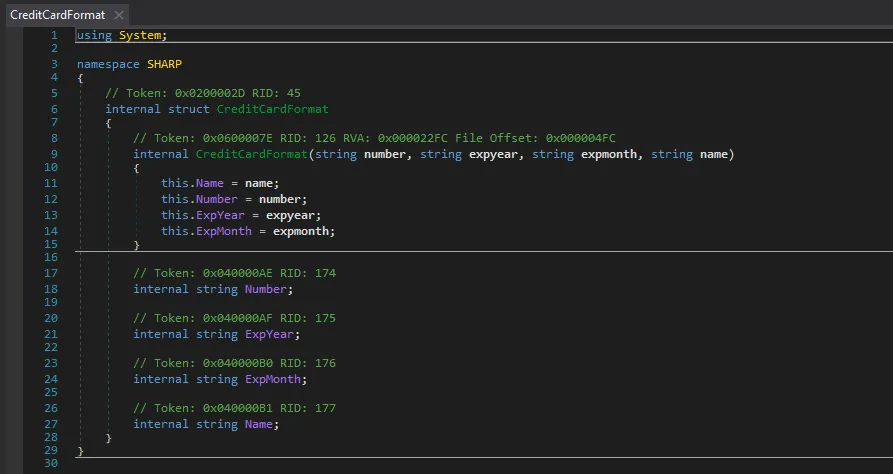Click line number 16 in the gutter
Image resolution: width=893 pixels, height=474 pixels.
coord(51,257)
